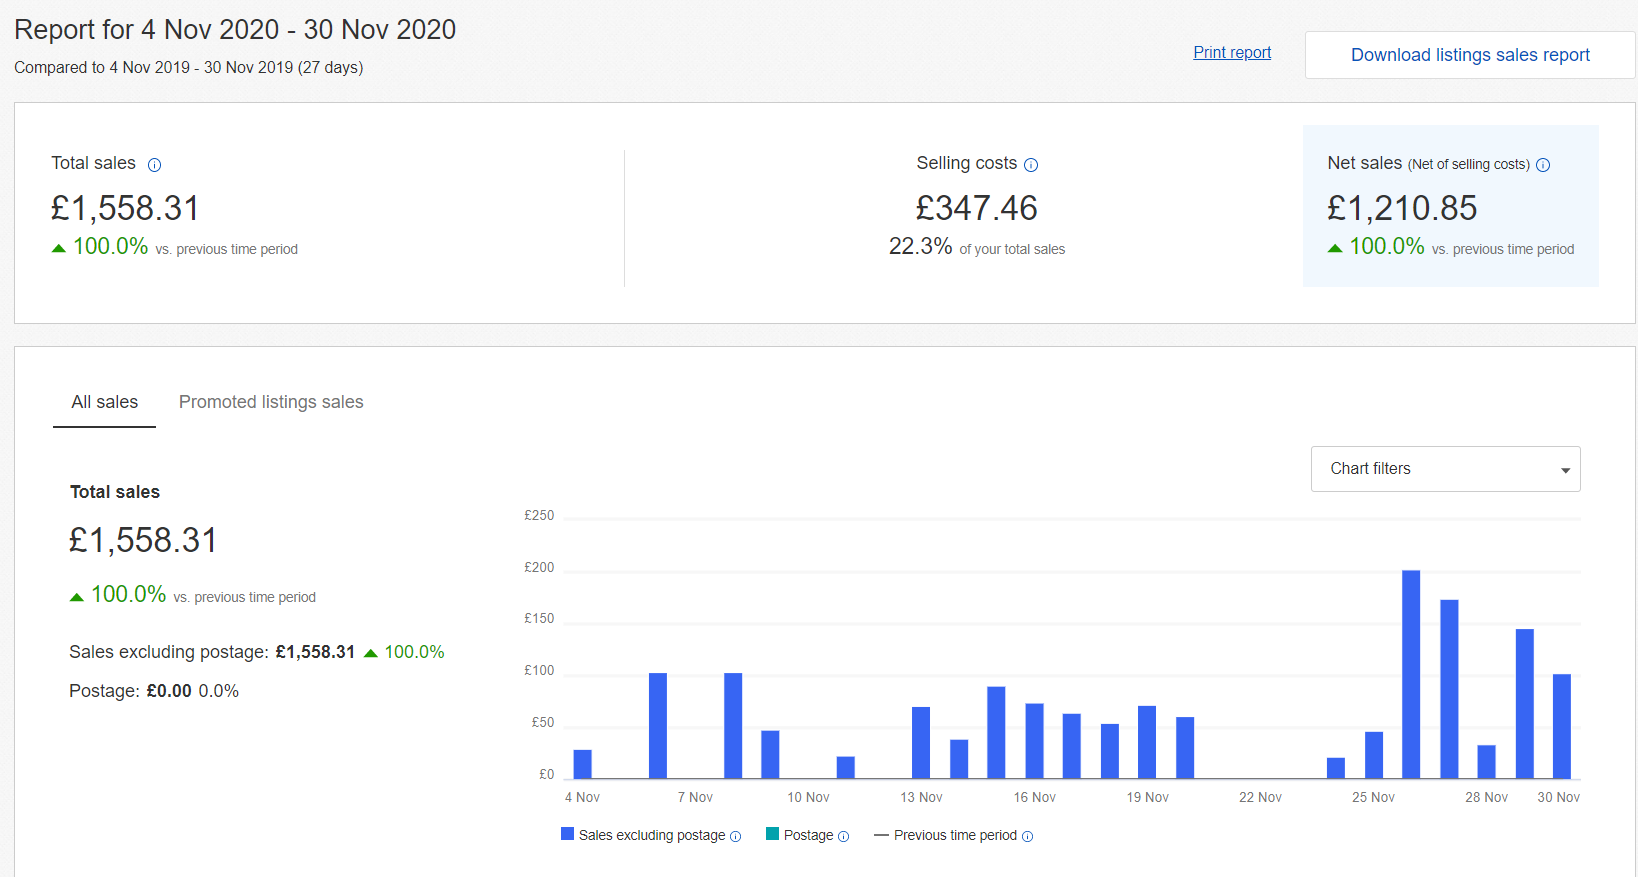Viewport: 1638px width, 877px height.
Task: Click the Previous time period legend line
Action: pos(881,835)
